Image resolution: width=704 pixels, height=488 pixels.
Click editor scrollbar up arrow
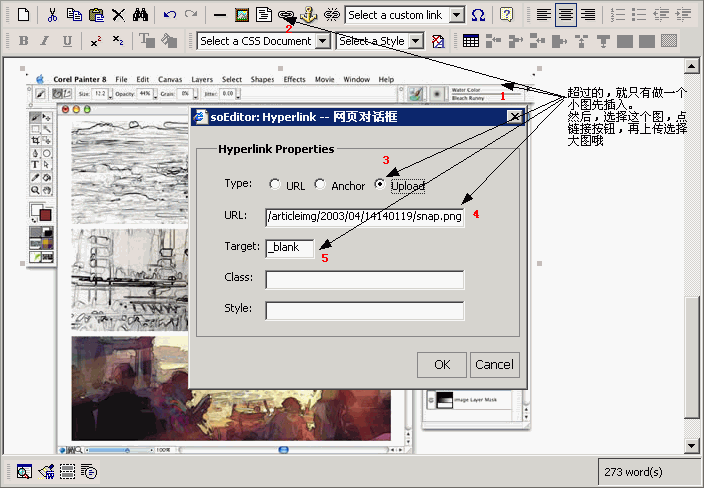pyautogui.click(x=691, y=67)
